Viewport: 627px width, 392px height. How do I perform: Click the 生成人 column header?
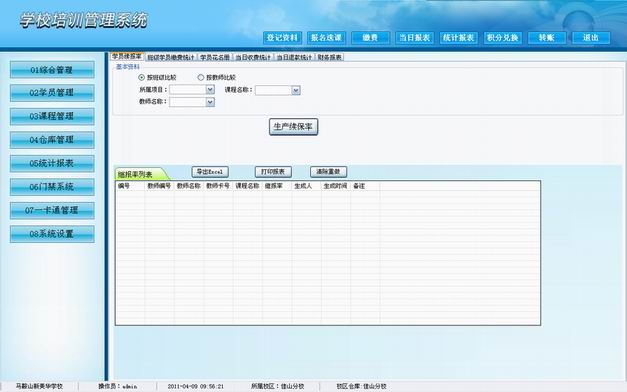tap(306, 186)
